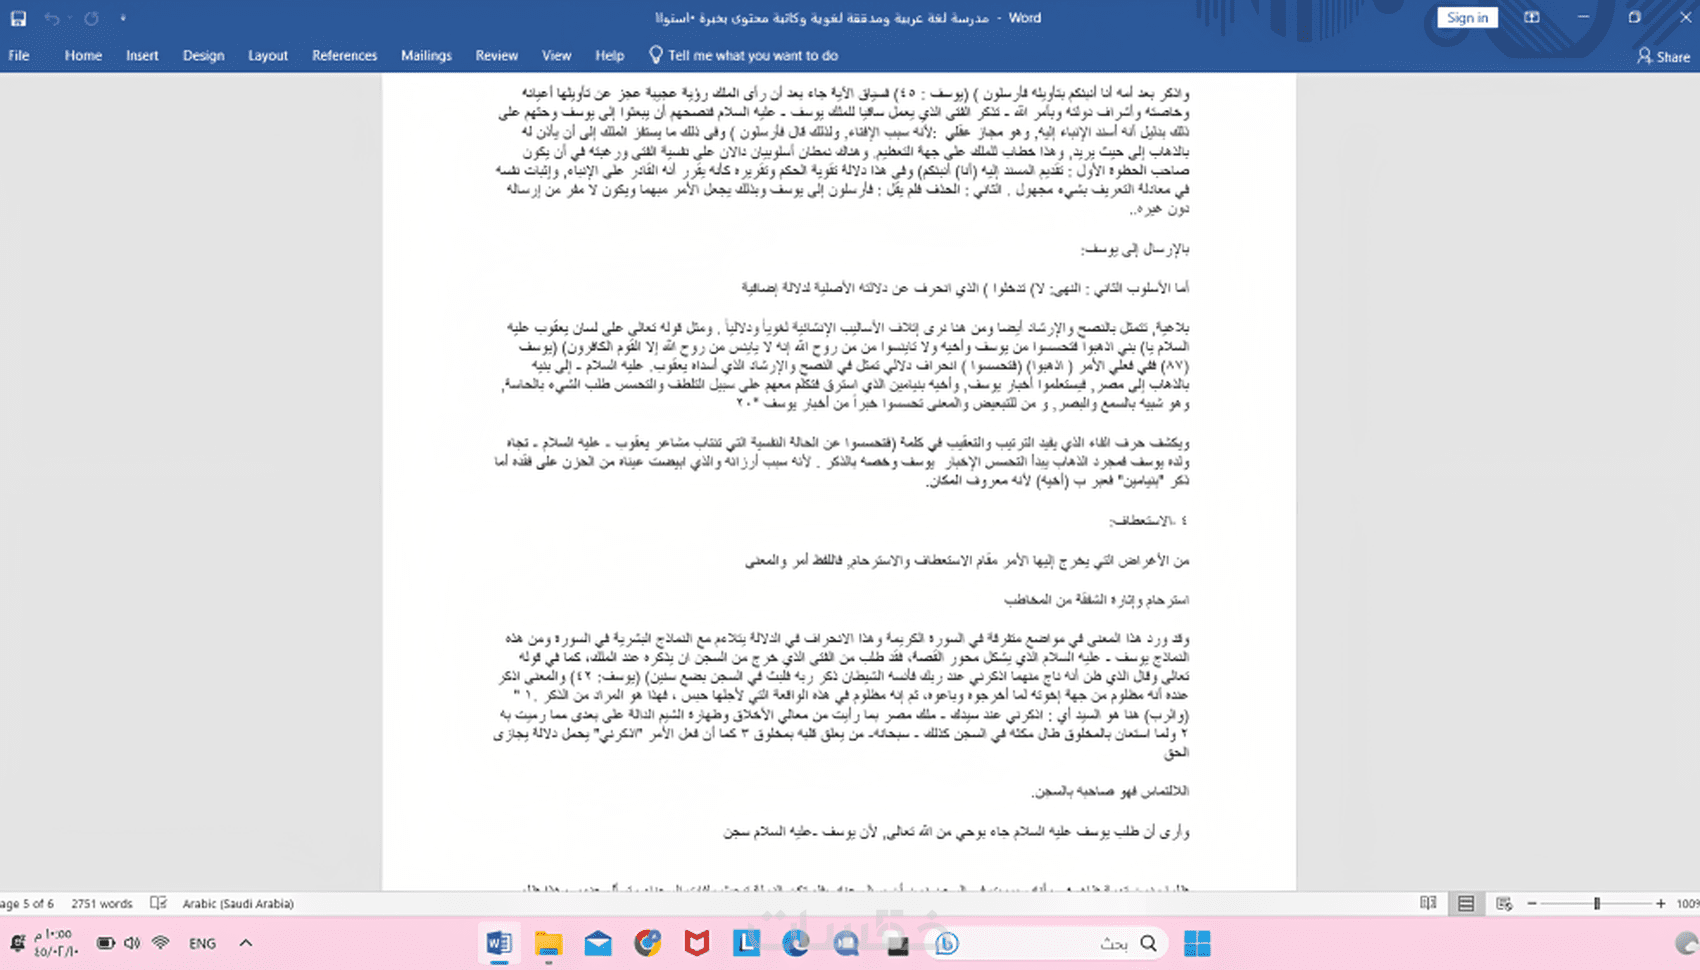The image size is (1700, 970).
Task: Change language via Arabic (Saudi Arabia)
Action: 238,904
